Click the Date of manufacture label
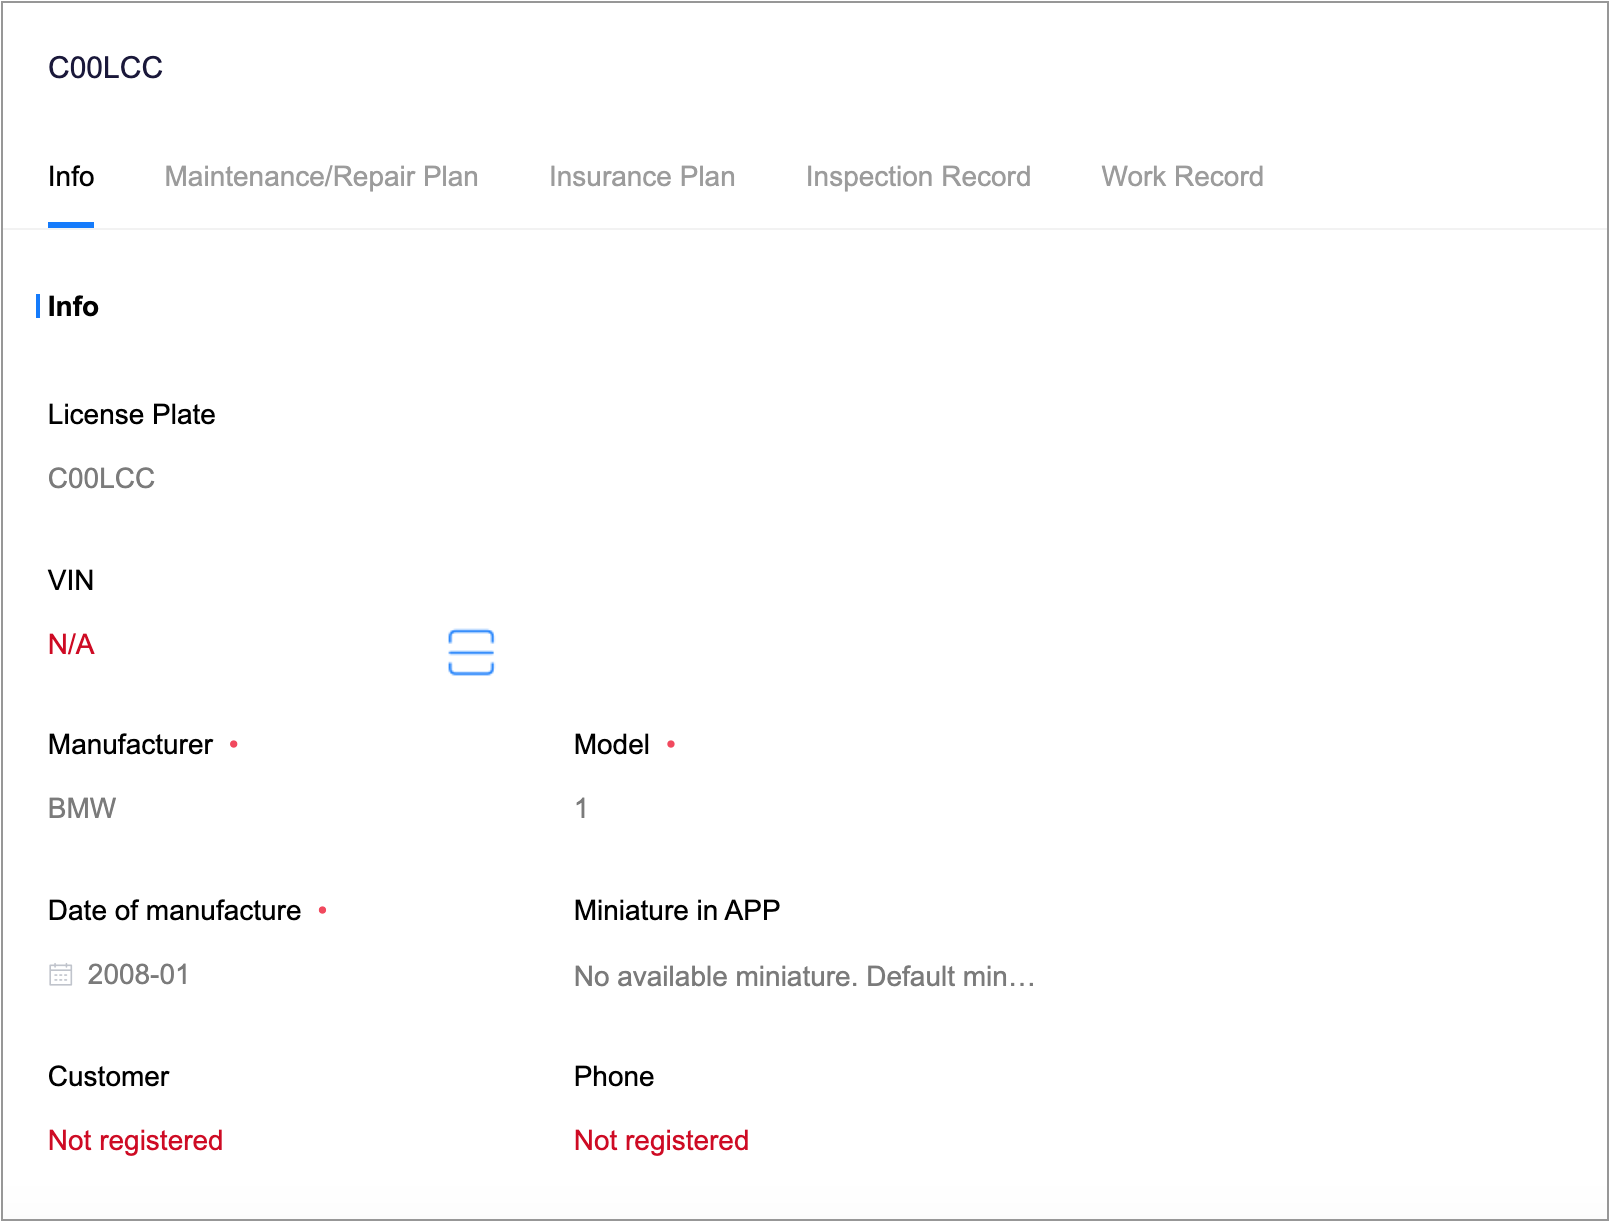This screenshot has height=1222, width=1610. click(x=174, y=911)
